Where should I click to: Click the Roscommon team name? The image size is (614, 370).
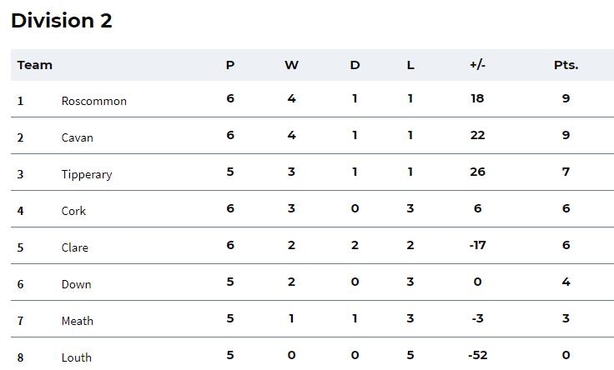point(94,101)
